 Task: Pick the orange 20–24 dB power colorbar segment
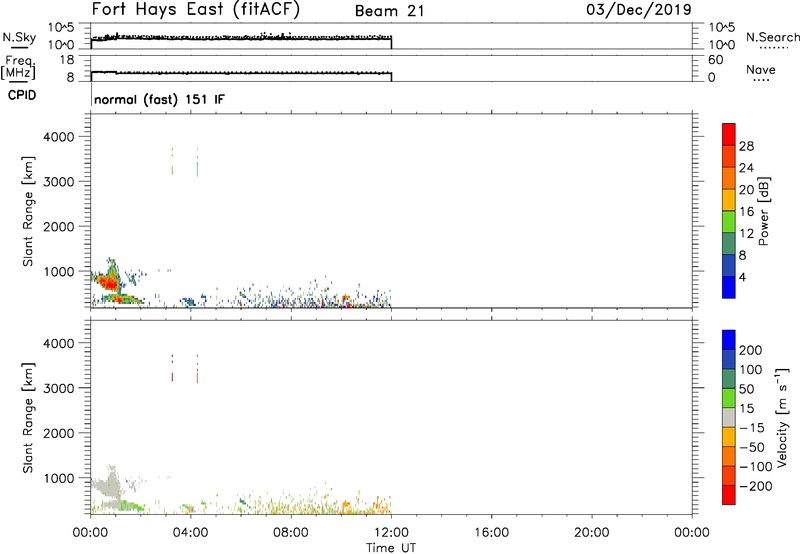tap(729, 178)
